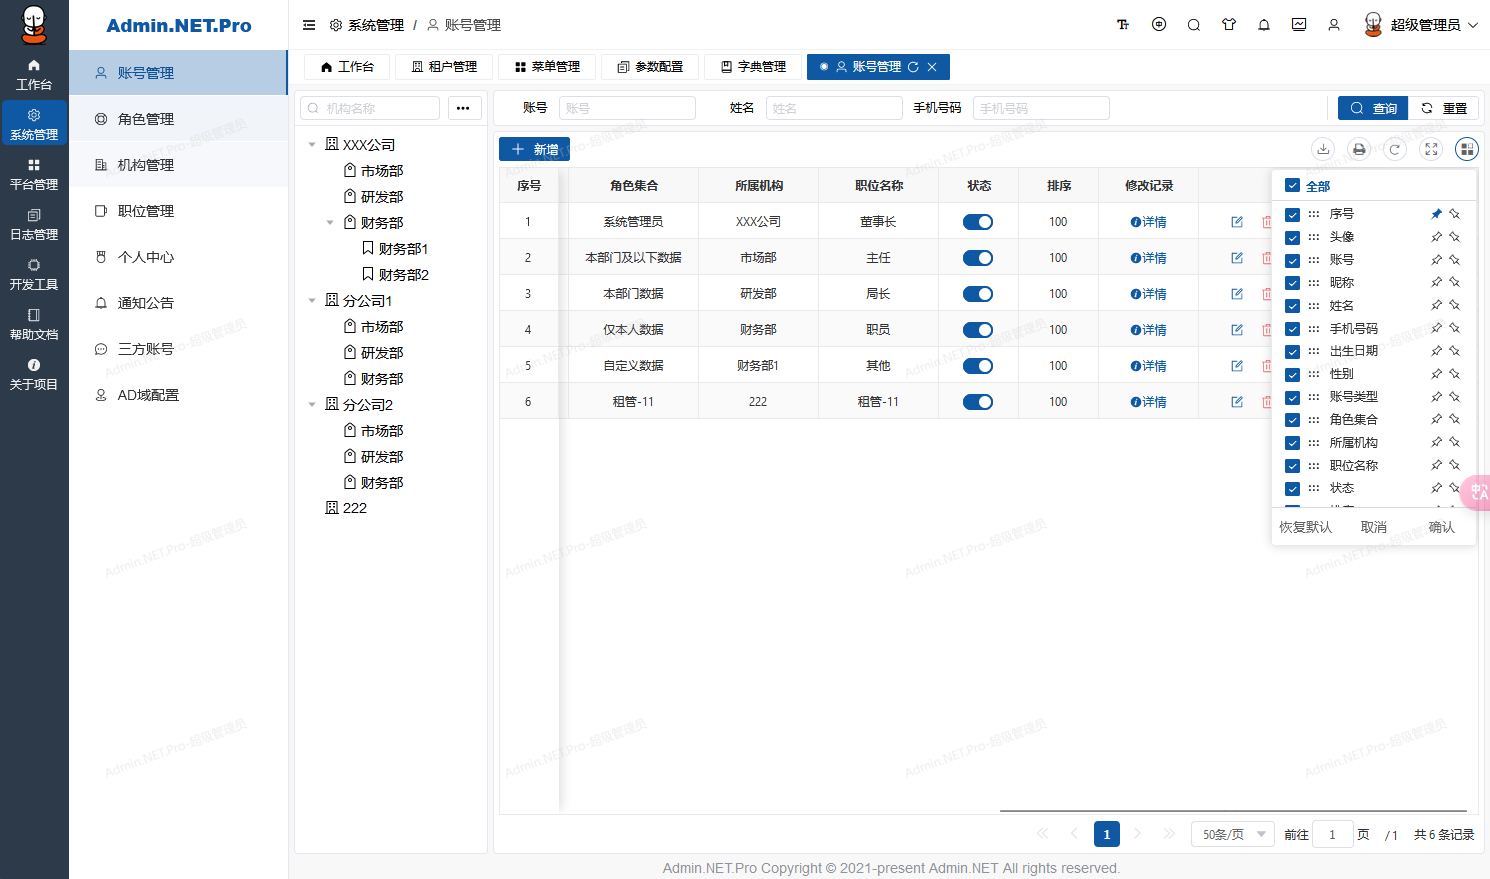Focus the 机构名称 search field
1490x879 pixels.
click(370, 108)
